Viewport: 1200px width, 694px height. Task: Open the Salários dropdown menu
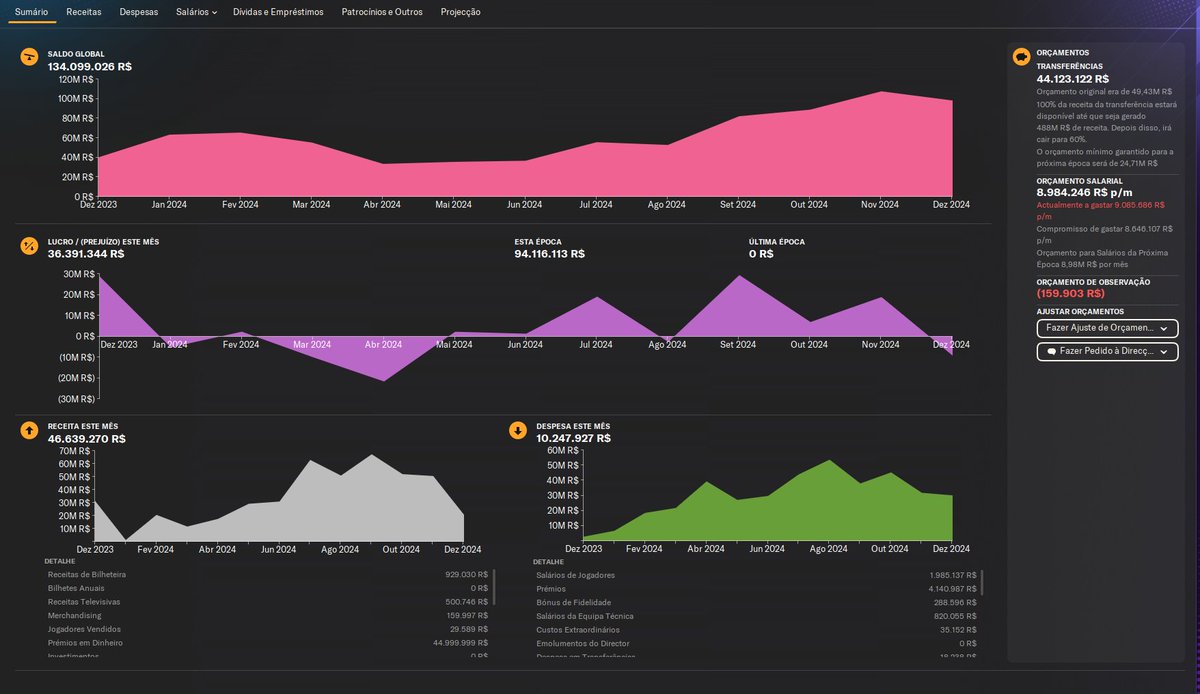click(196, 12)
